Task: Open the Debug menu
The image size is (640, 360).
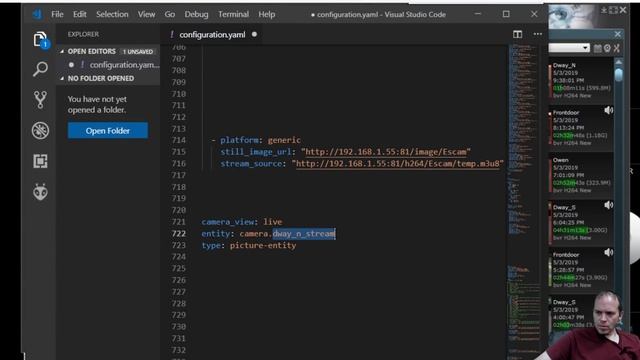Action: (x=196, y=14)
